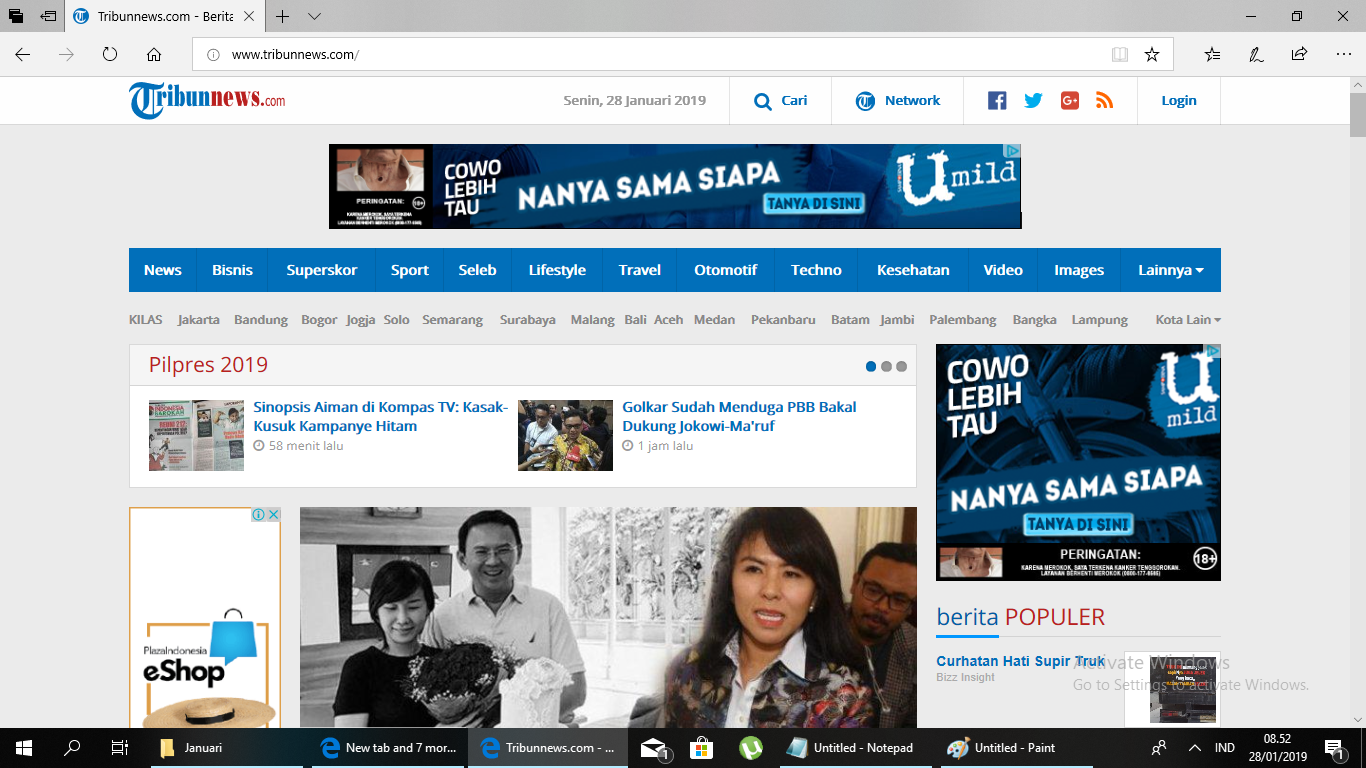Open Golkar article thumbnail image
The height and width of the screenshot is (768, 1366).
pos(565,435)
